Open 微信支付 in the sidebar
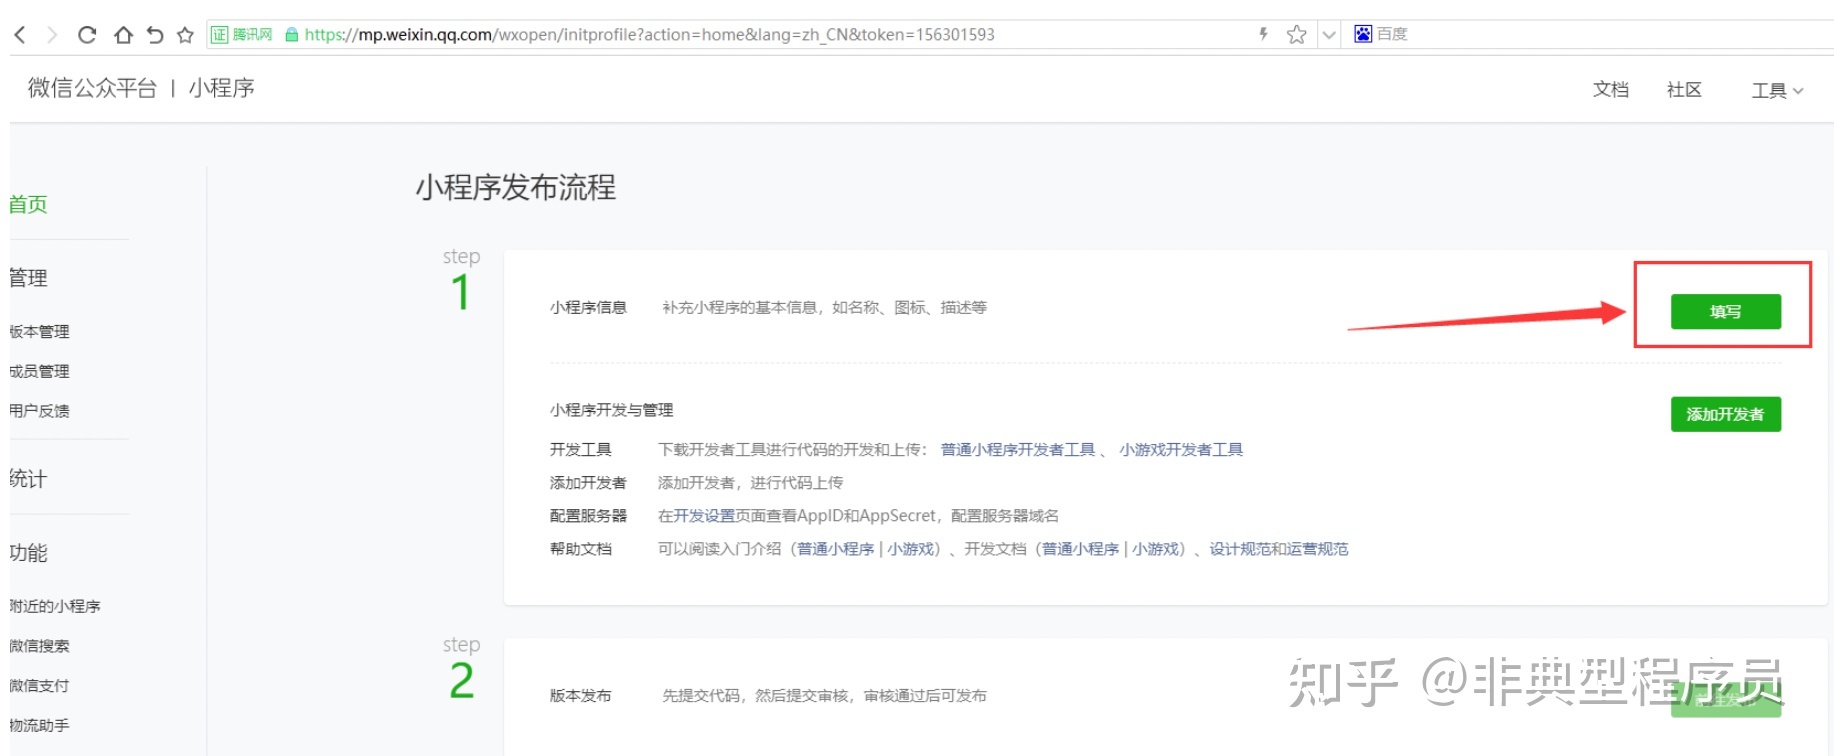 40,685
